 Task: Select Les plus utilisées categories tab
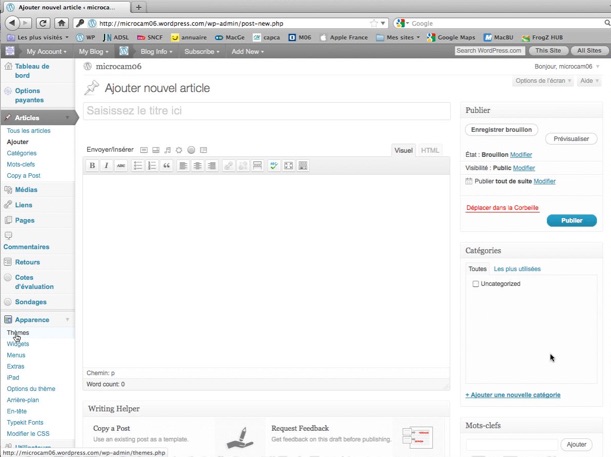(x=517, y=269)
